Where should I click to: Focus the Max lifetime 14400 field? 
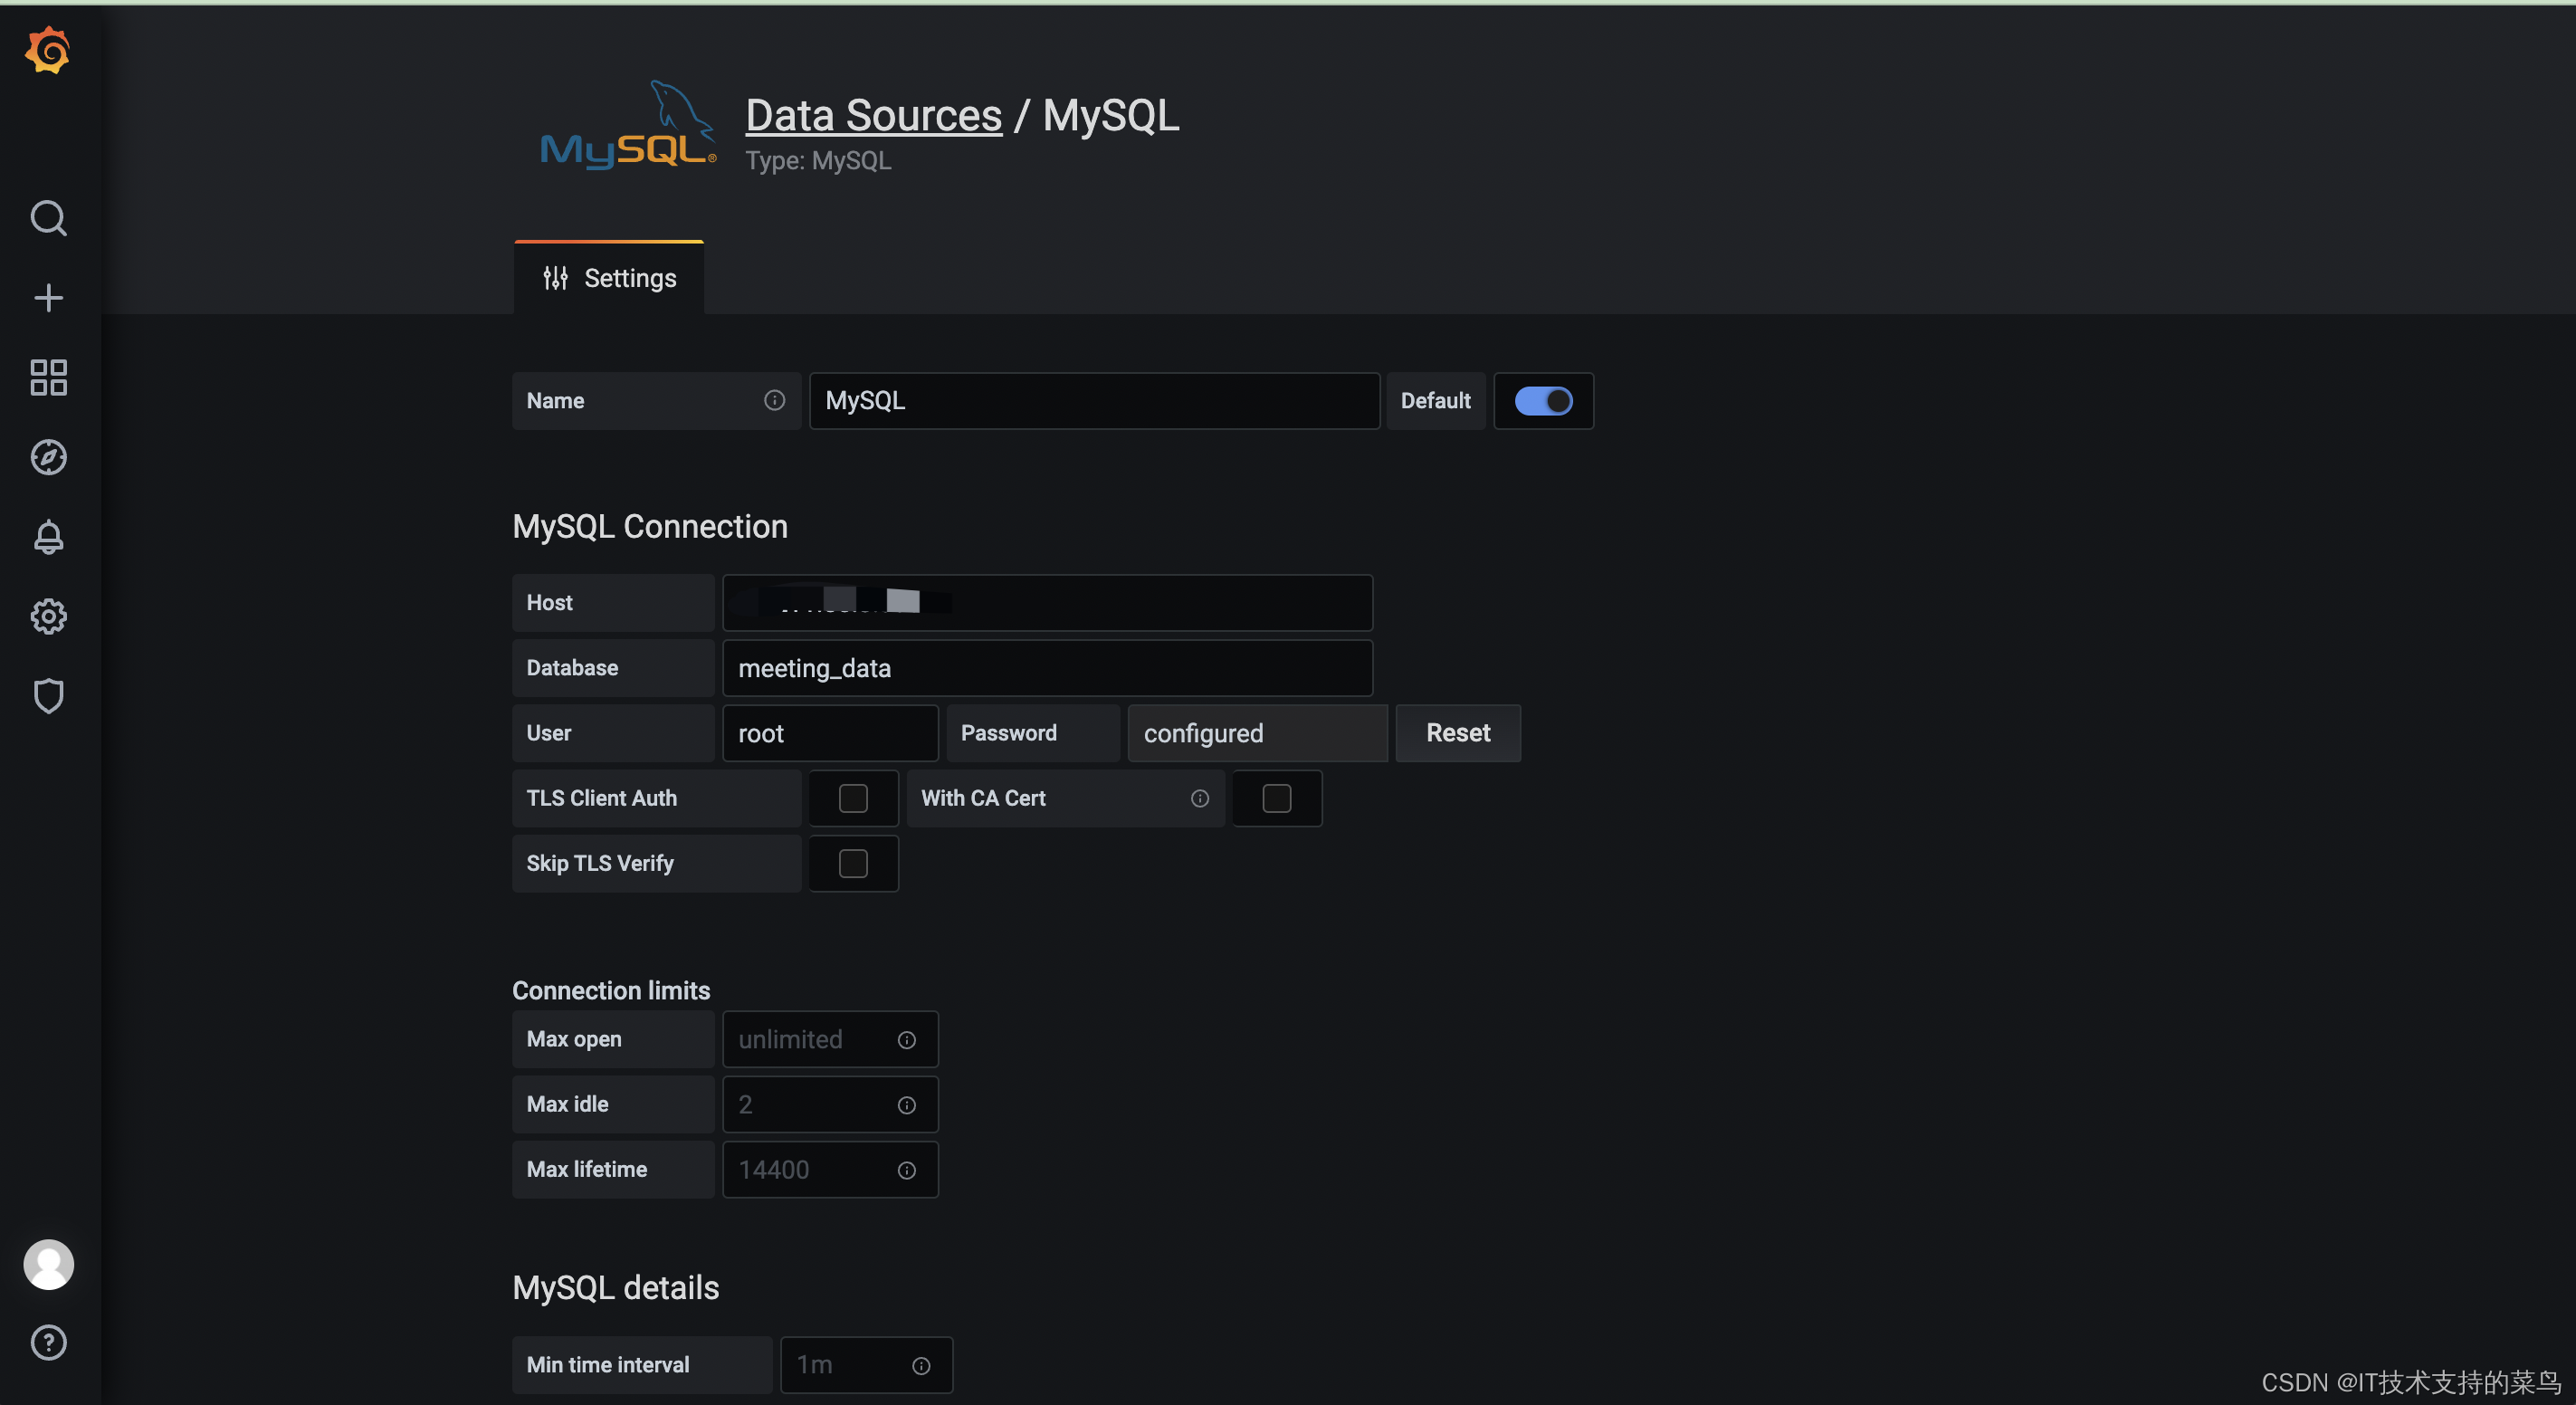tap(830, 1169)
